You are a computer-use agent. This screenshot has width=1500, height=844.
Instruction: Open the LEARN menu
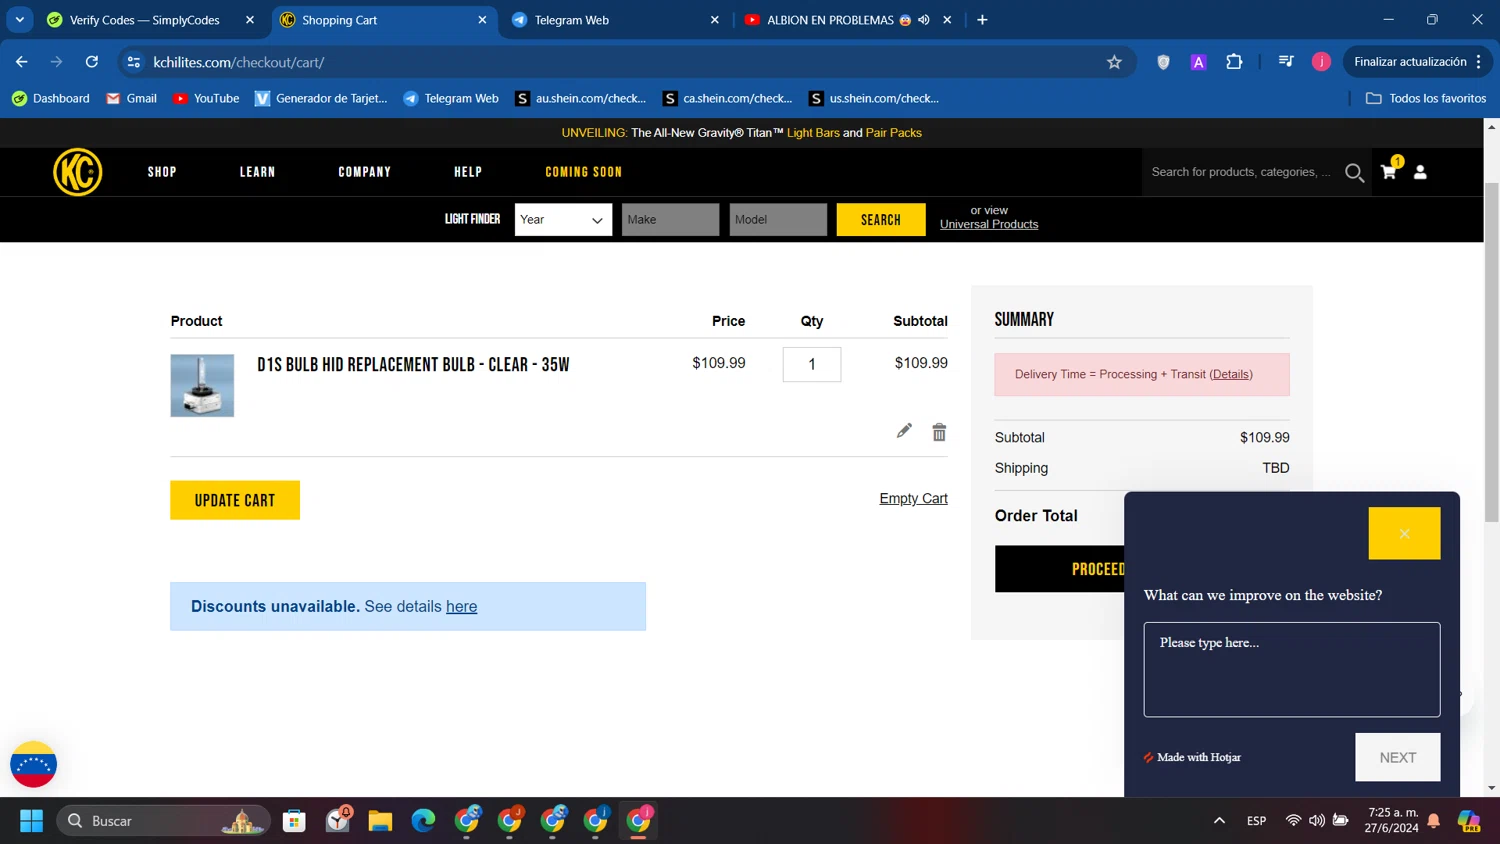[257, 172]
